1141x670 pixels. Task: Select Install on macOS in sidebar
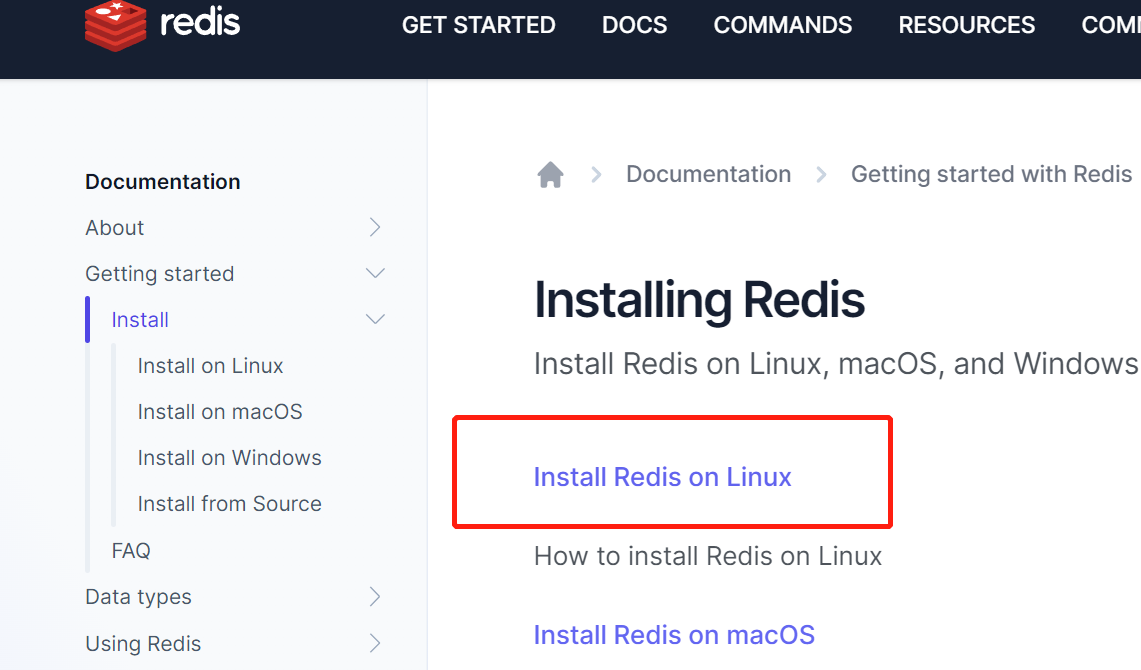click(x=220, y=412)
